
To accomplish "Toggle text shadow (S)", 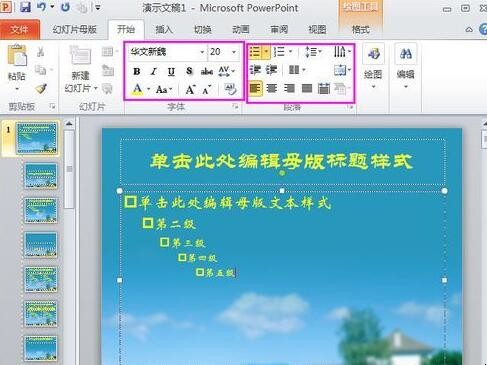I will click(189, 71).
